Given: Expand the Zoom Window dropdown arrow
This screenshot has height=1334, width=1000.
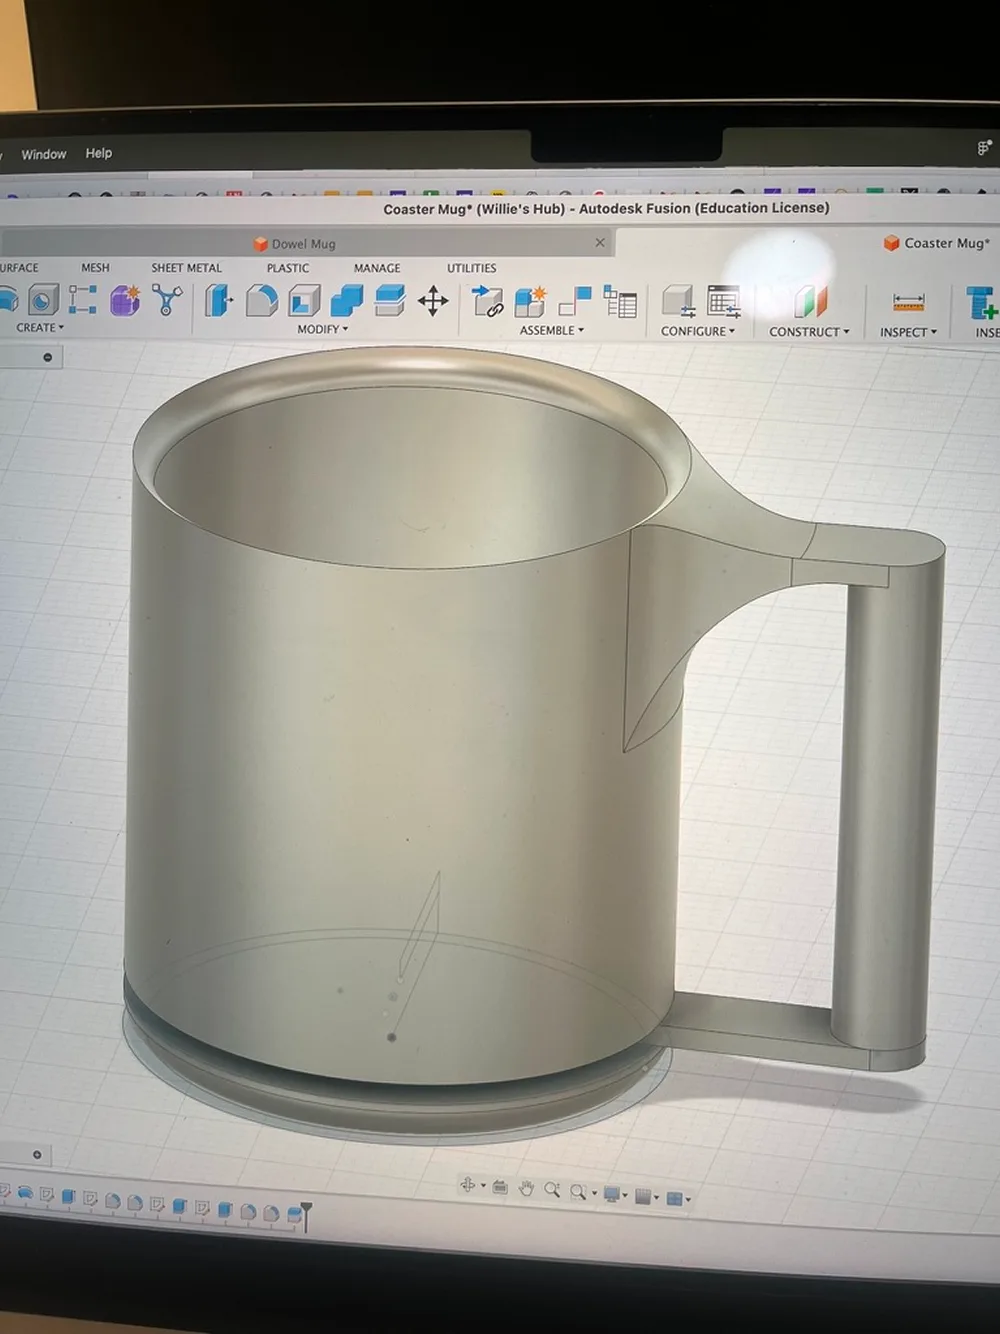Looking at the screenshot, I should pyautogui.click(x=593, y=1194).
